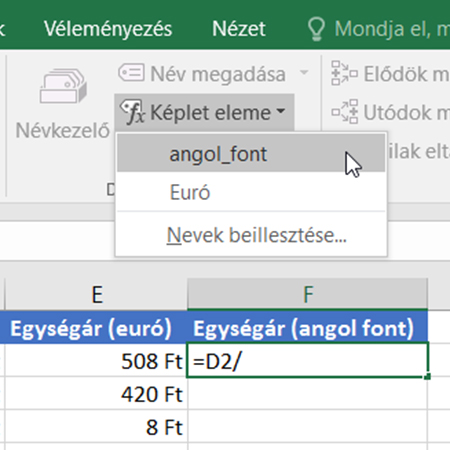The image size is (450, 450).
Task: Click the Elődök mutatása trace icon
Action: click(x=344, y=73)
